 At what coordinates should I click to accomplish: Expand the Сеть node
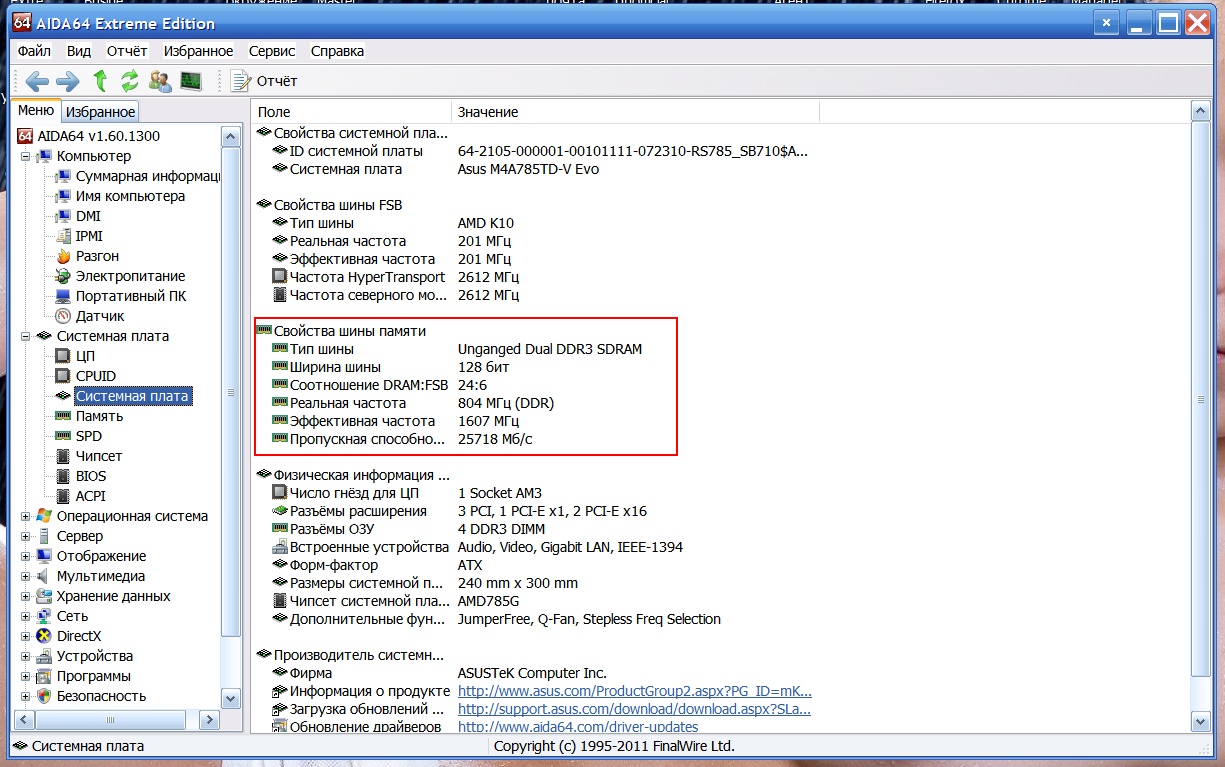point(26,617)
